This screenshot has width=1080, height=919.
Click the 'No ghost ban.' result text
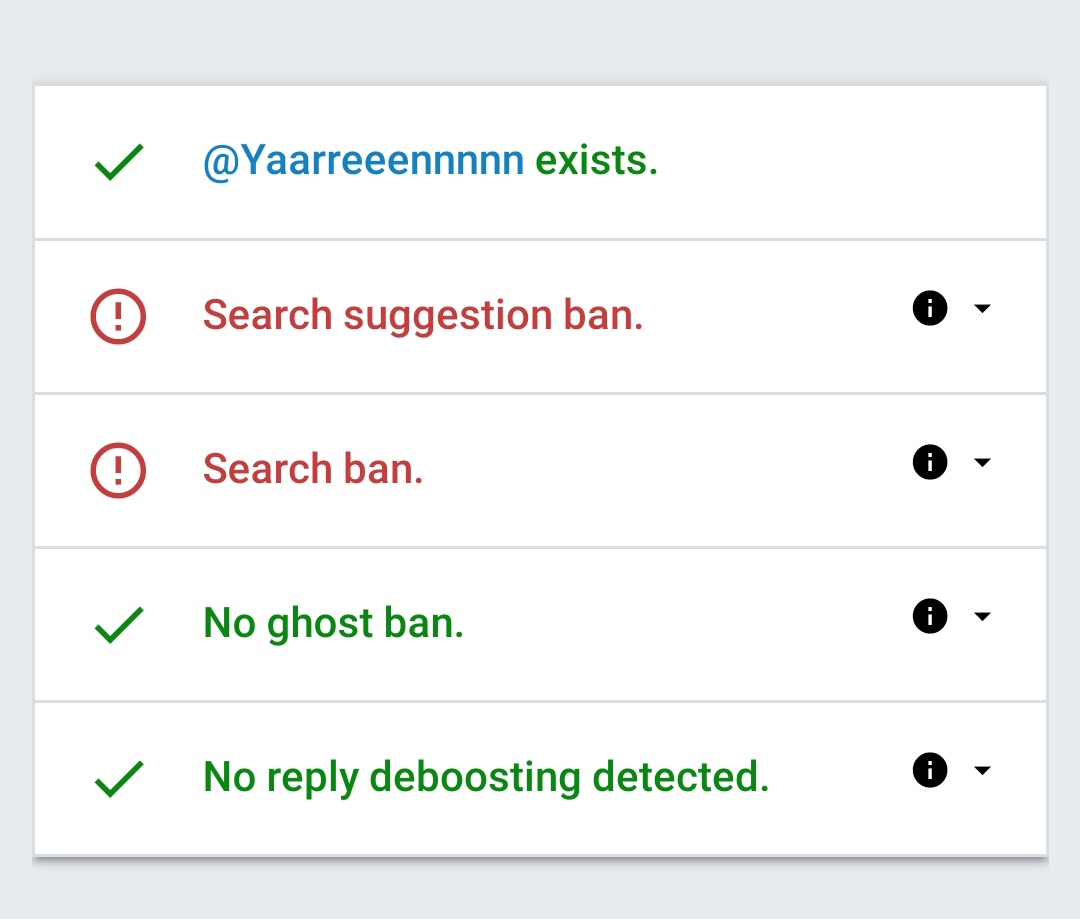[333, 624]
